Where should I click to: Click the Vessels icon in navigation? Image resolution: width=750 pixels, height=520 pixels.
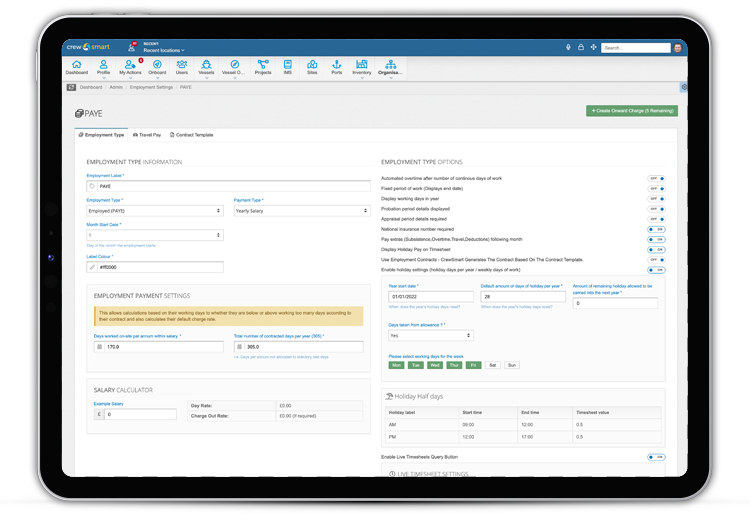[206, 66]
